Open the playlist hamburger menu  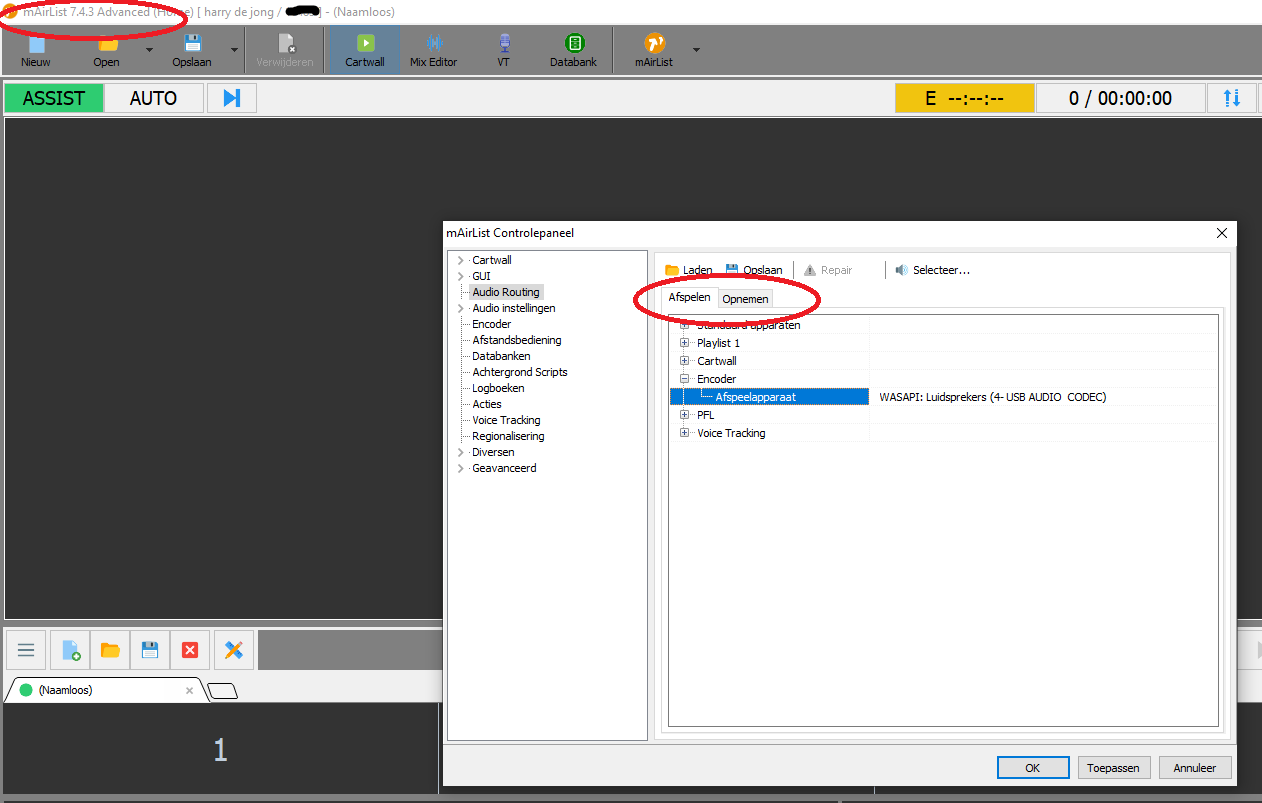(26, 650)
